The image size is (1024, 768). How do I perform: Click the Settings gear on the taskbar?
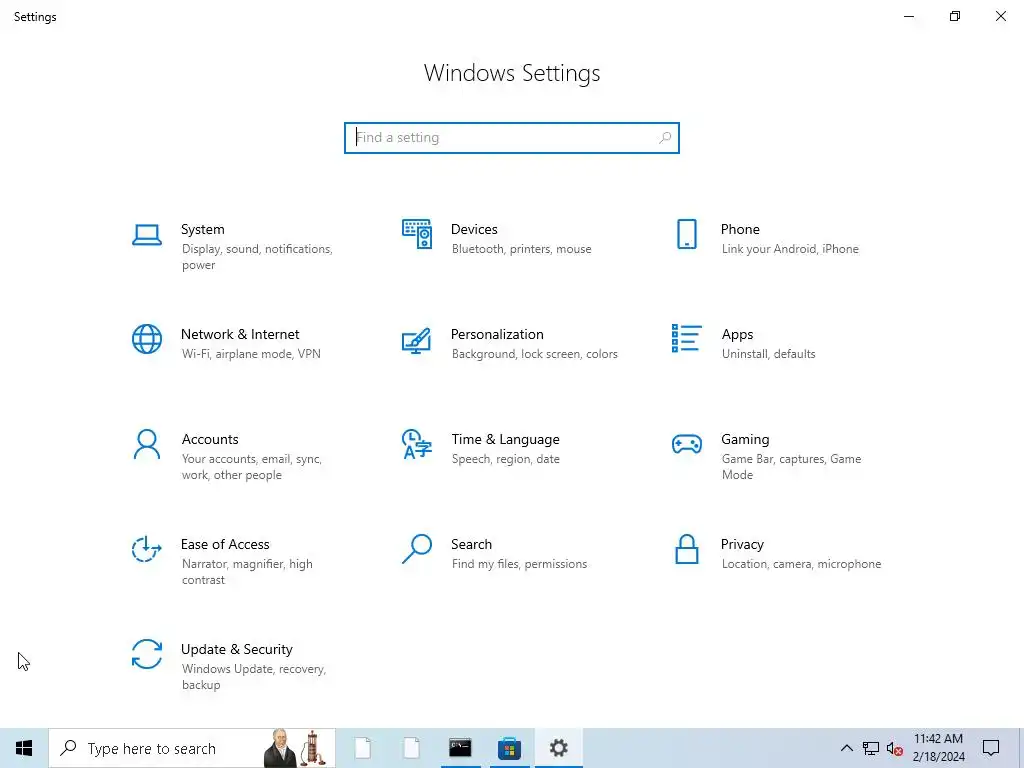click(x=558, y=748)
